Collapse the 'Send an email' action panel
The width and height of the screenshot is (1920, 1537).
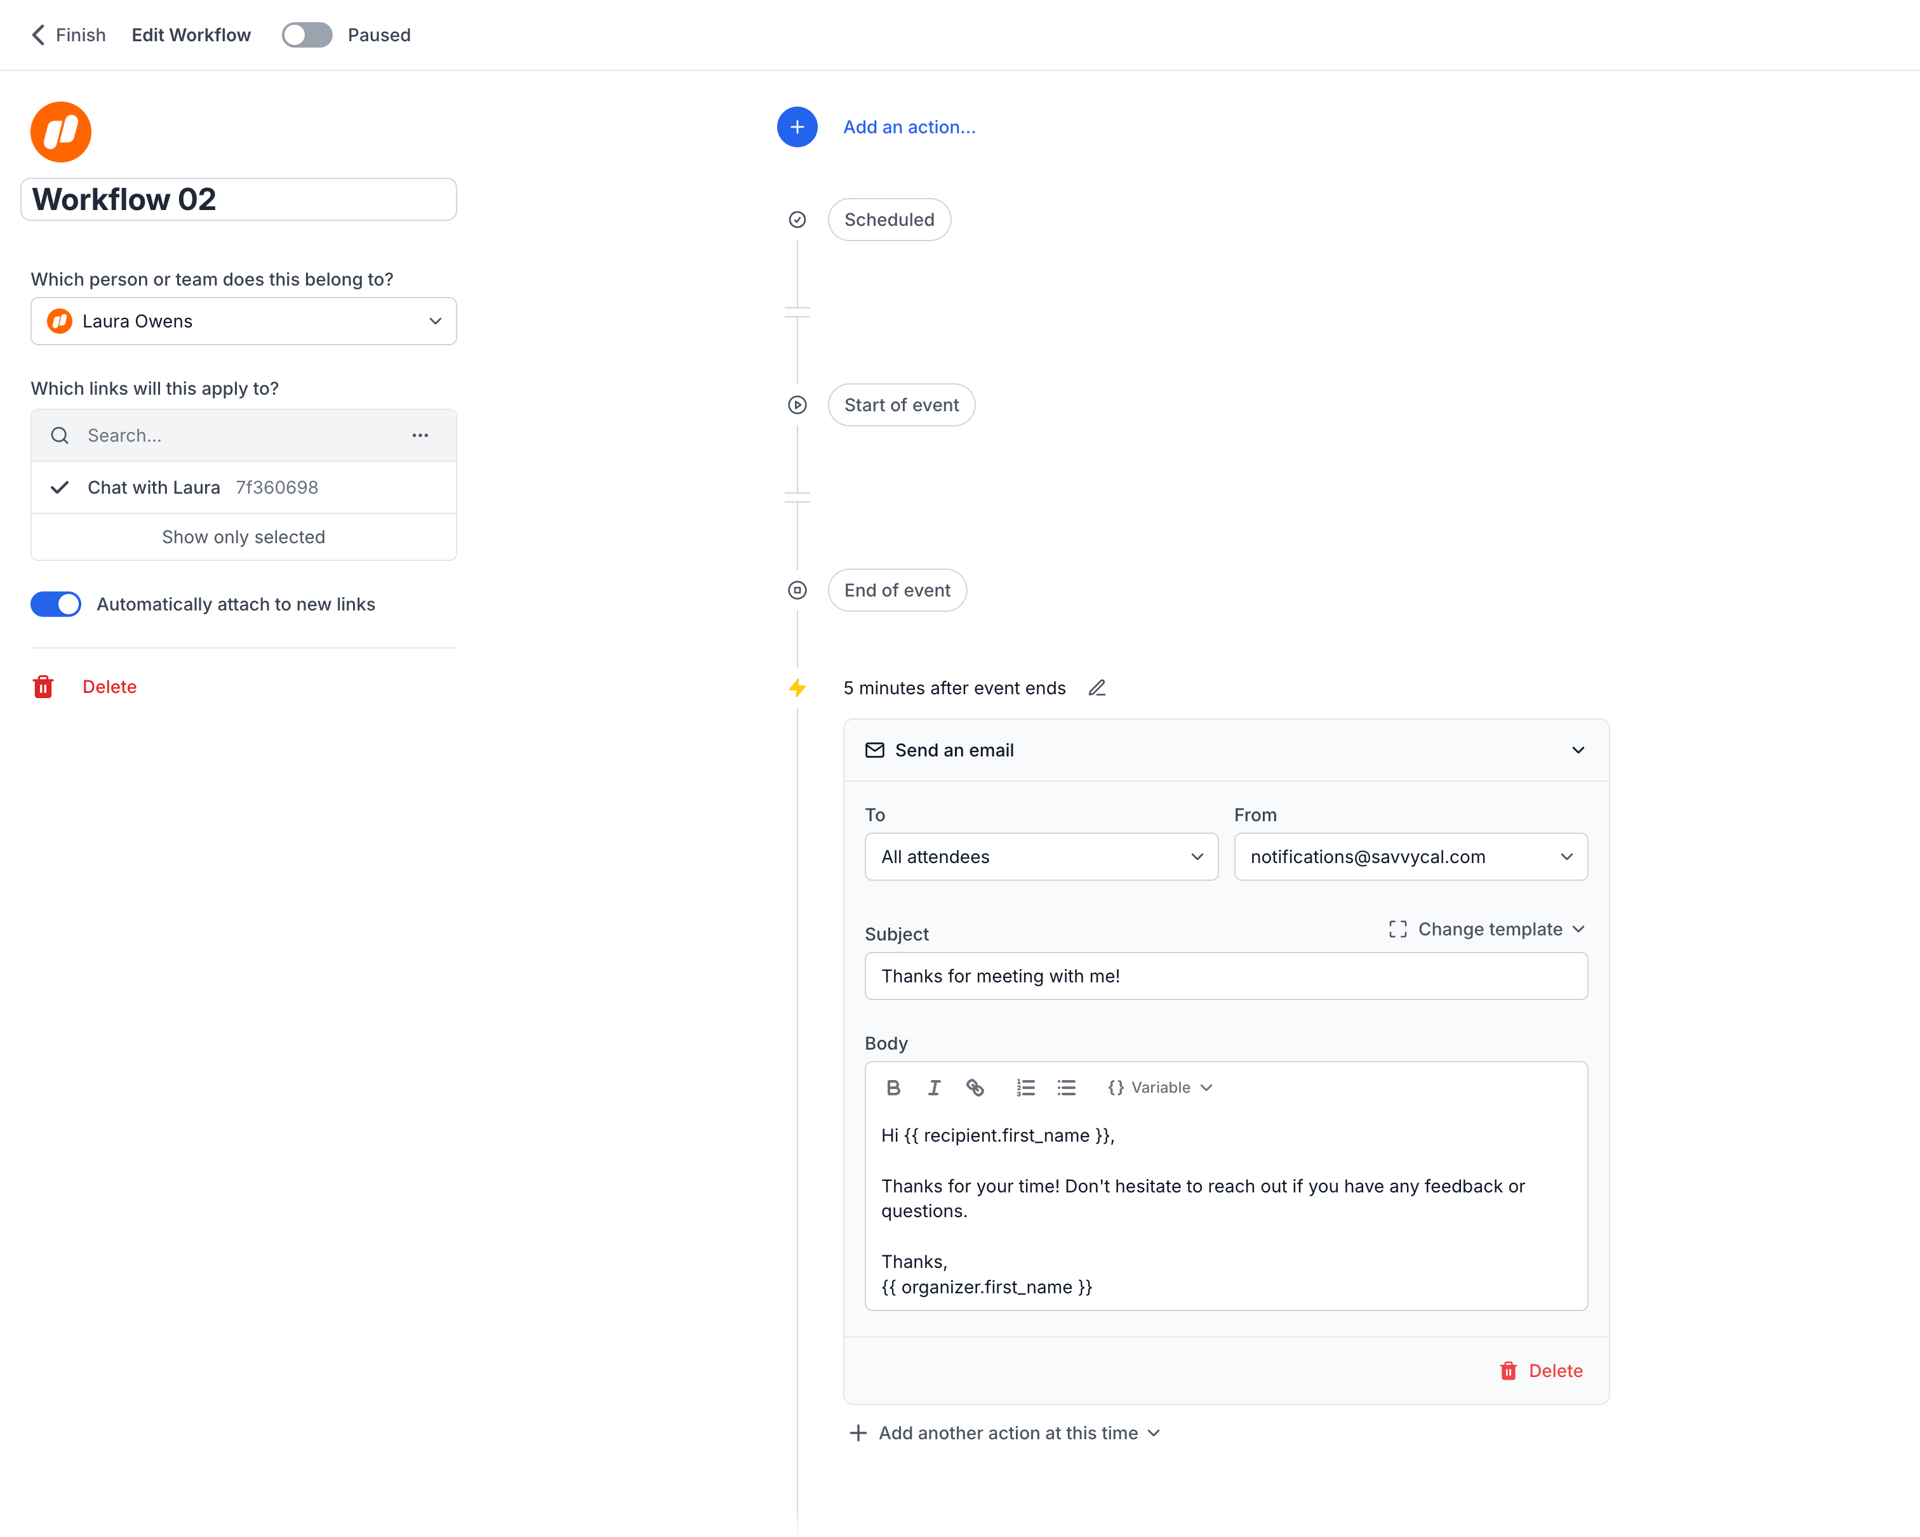(x=1578, y=750)
